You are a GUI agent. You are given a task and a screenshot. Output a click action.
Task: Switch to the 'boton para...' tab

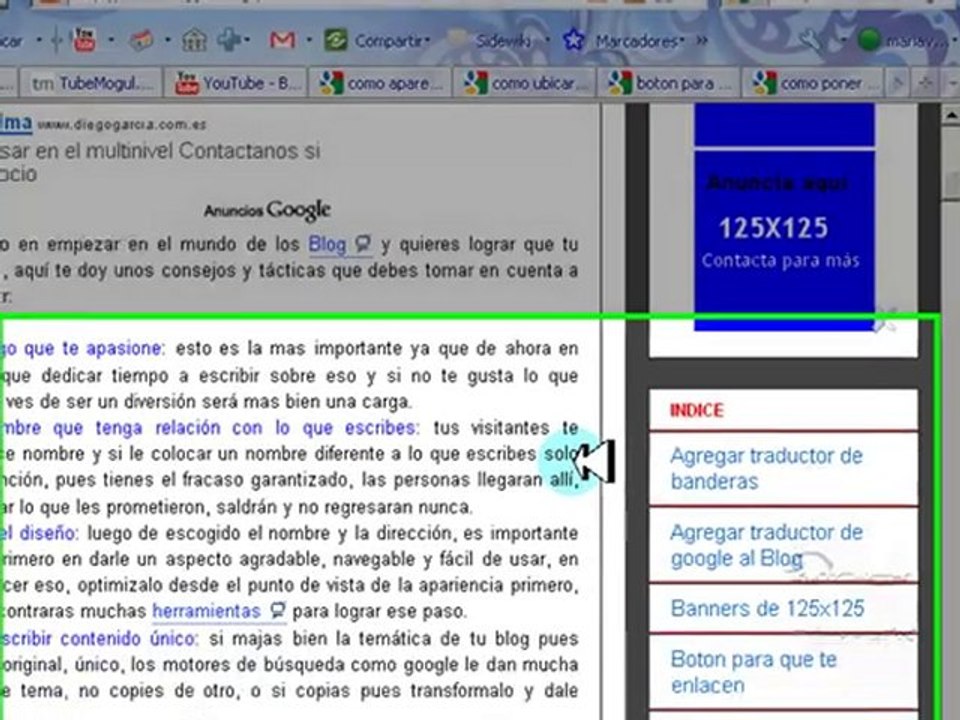[x=669, y=83]
